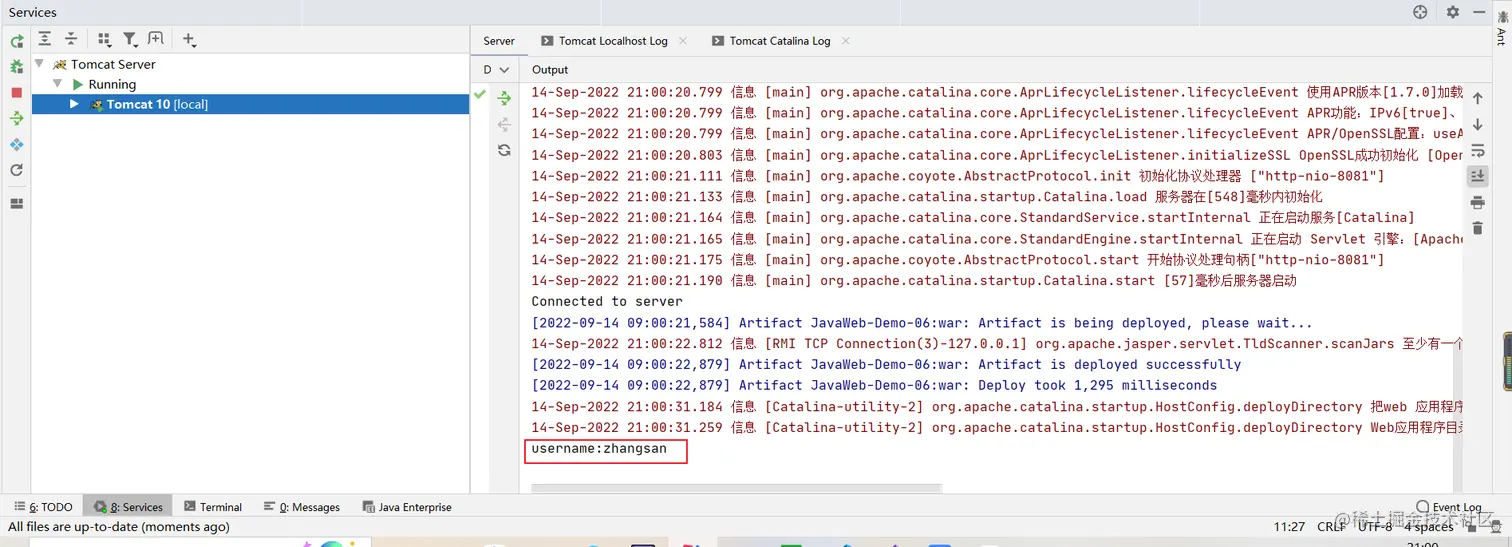Select the Tomcat Server tree item
Screen dimensions: 1512x547
(113, 64)
